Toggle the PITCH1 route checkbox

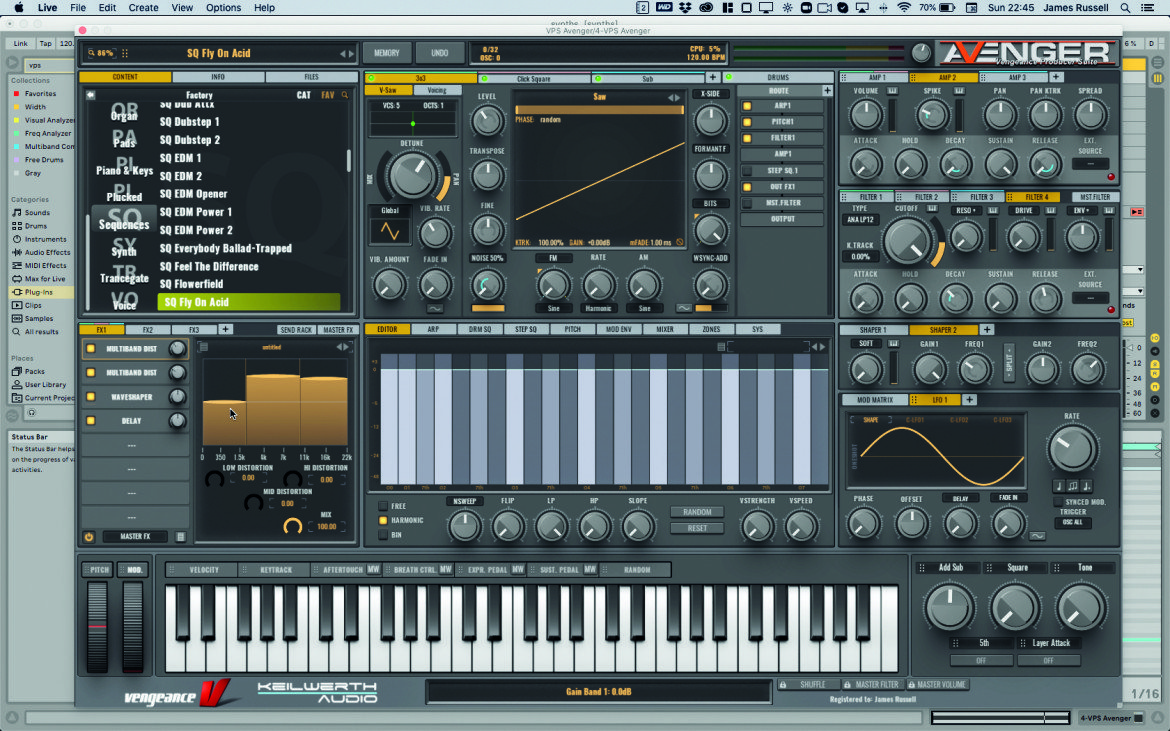(x=747, y=122)
